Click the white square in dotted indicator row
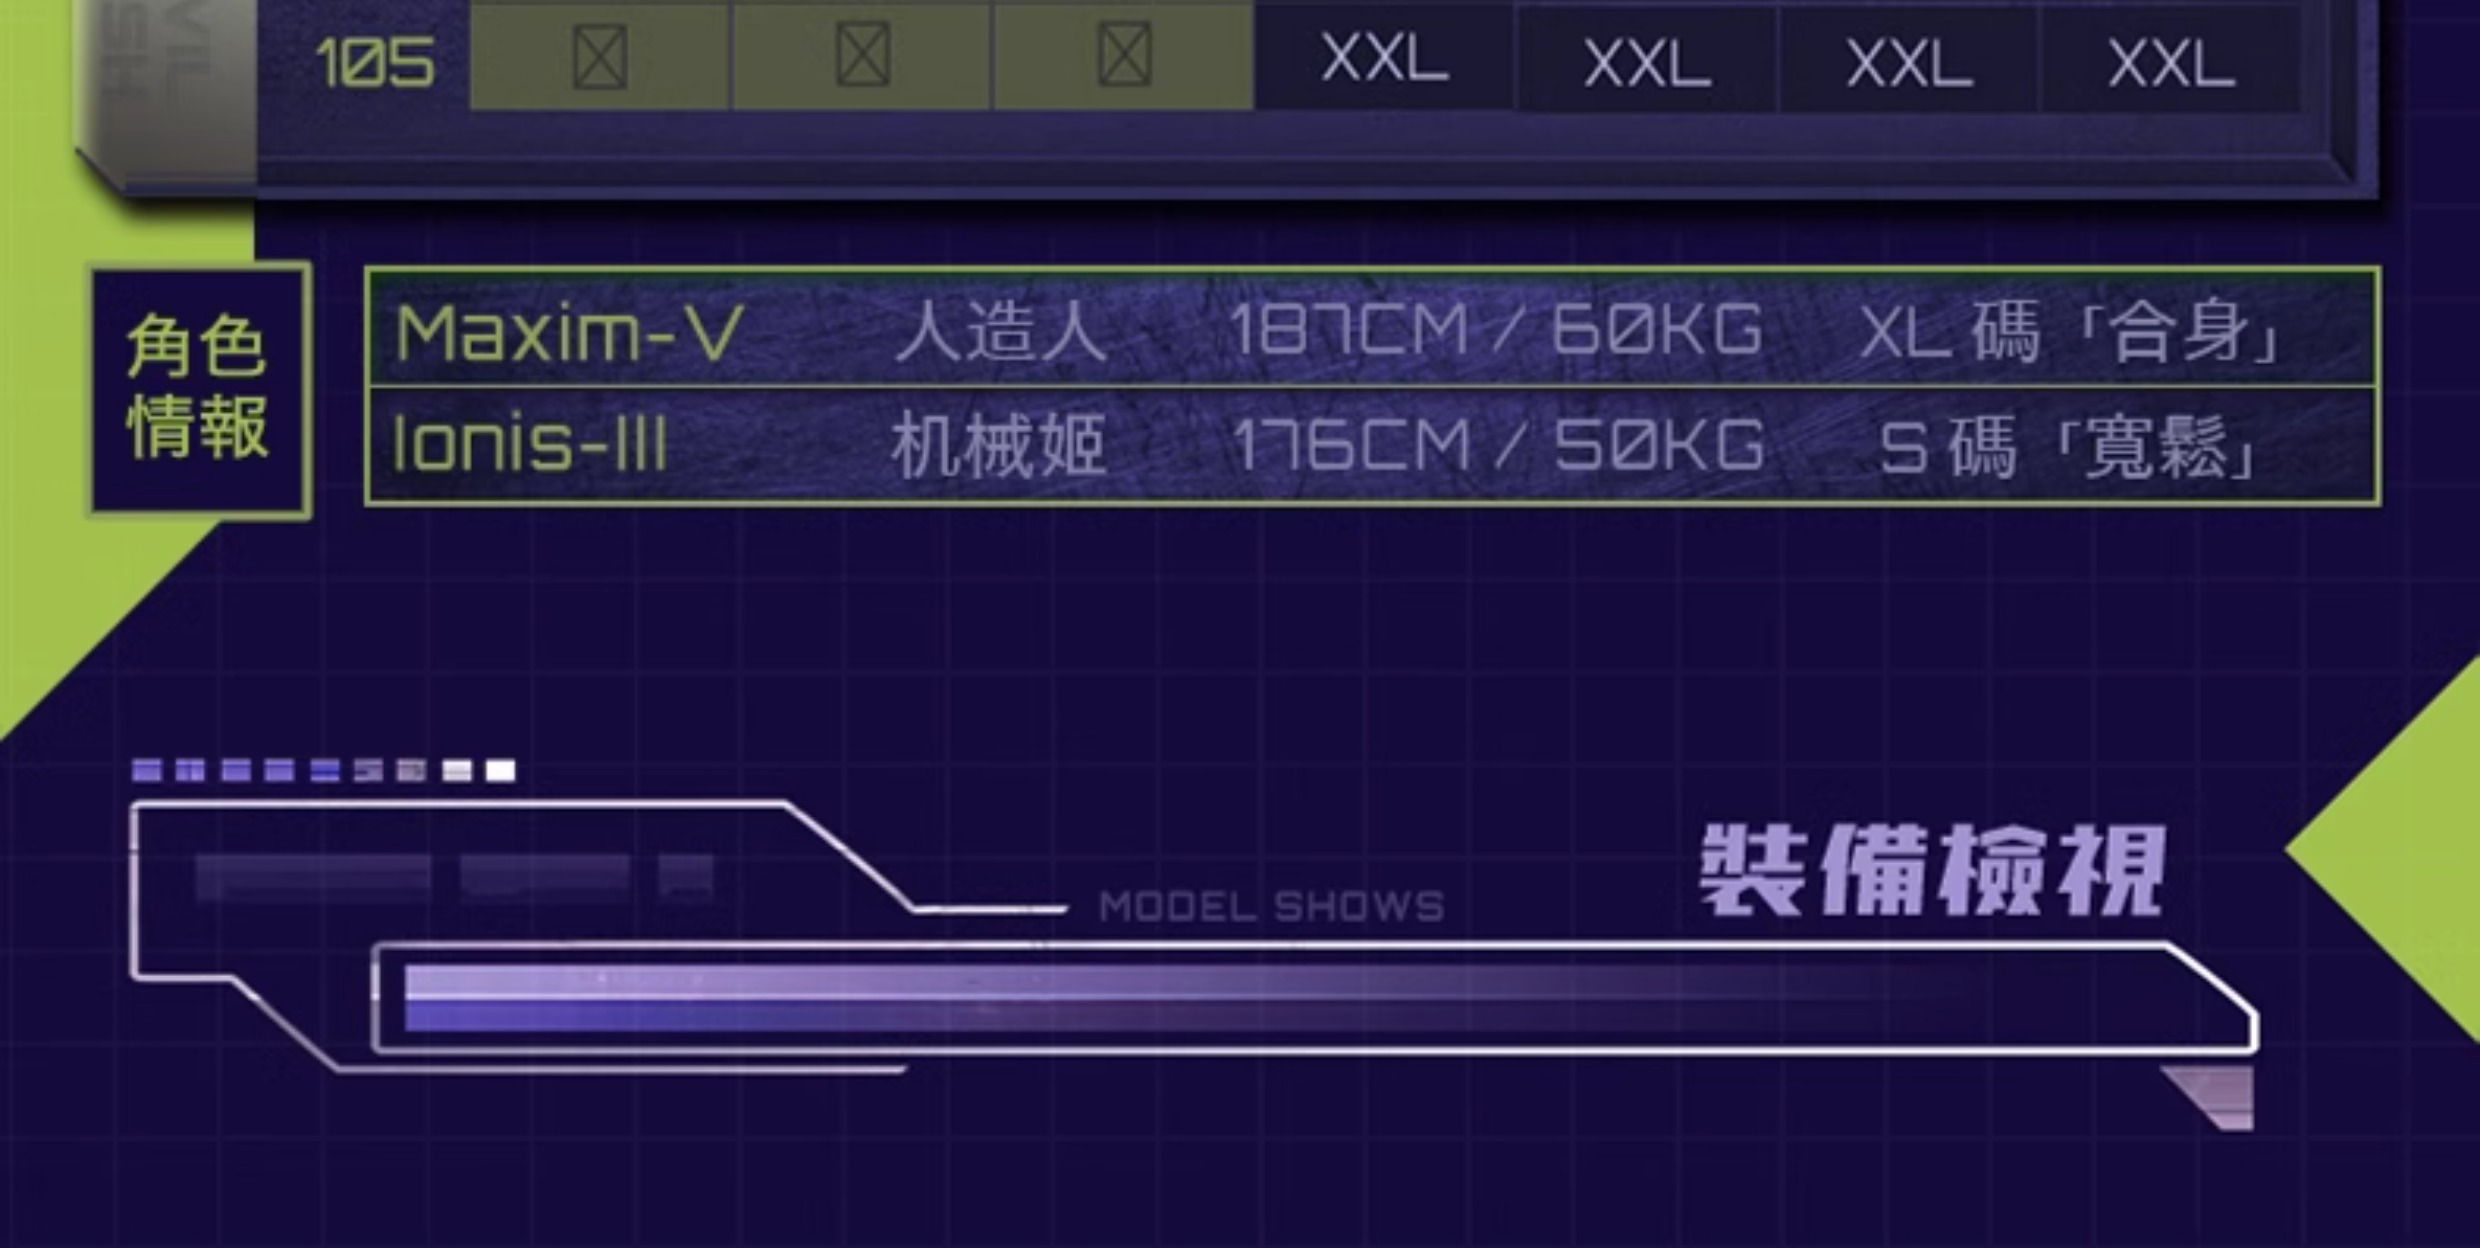 click(x=500, y=770)
